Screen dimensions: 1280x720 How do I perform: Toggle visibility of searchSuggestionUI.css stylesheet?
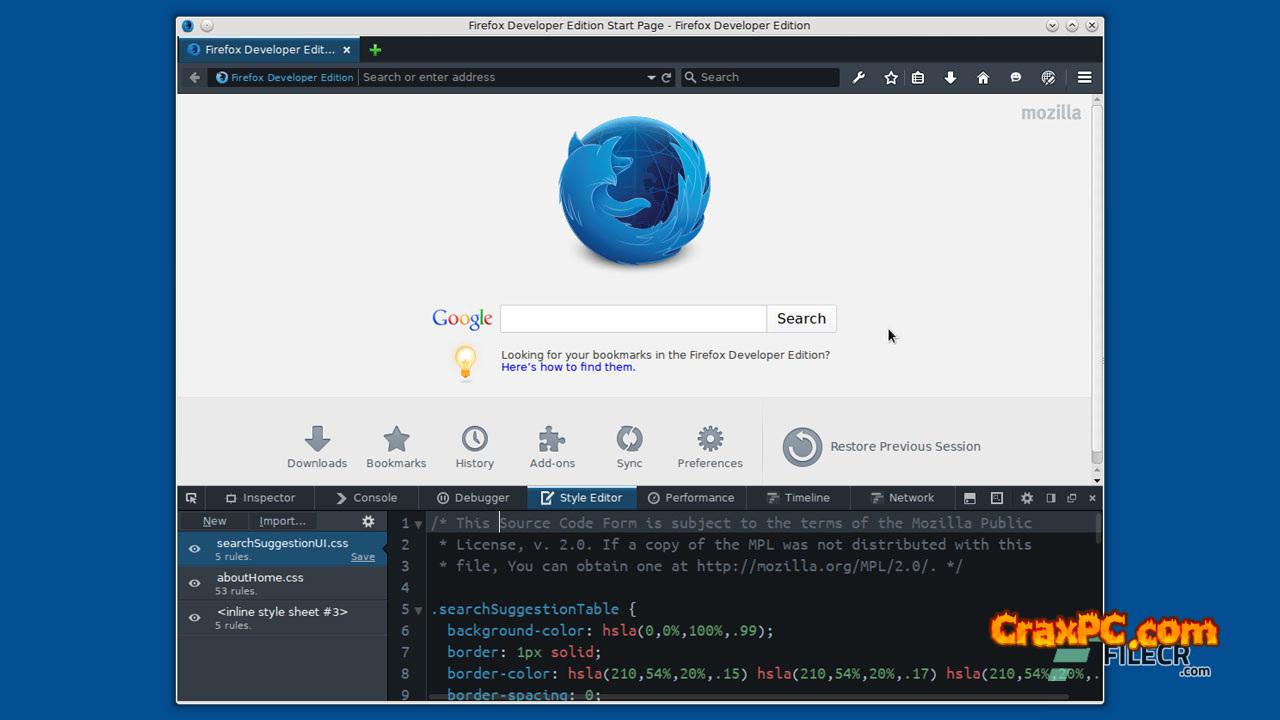[x=195, y=549]
